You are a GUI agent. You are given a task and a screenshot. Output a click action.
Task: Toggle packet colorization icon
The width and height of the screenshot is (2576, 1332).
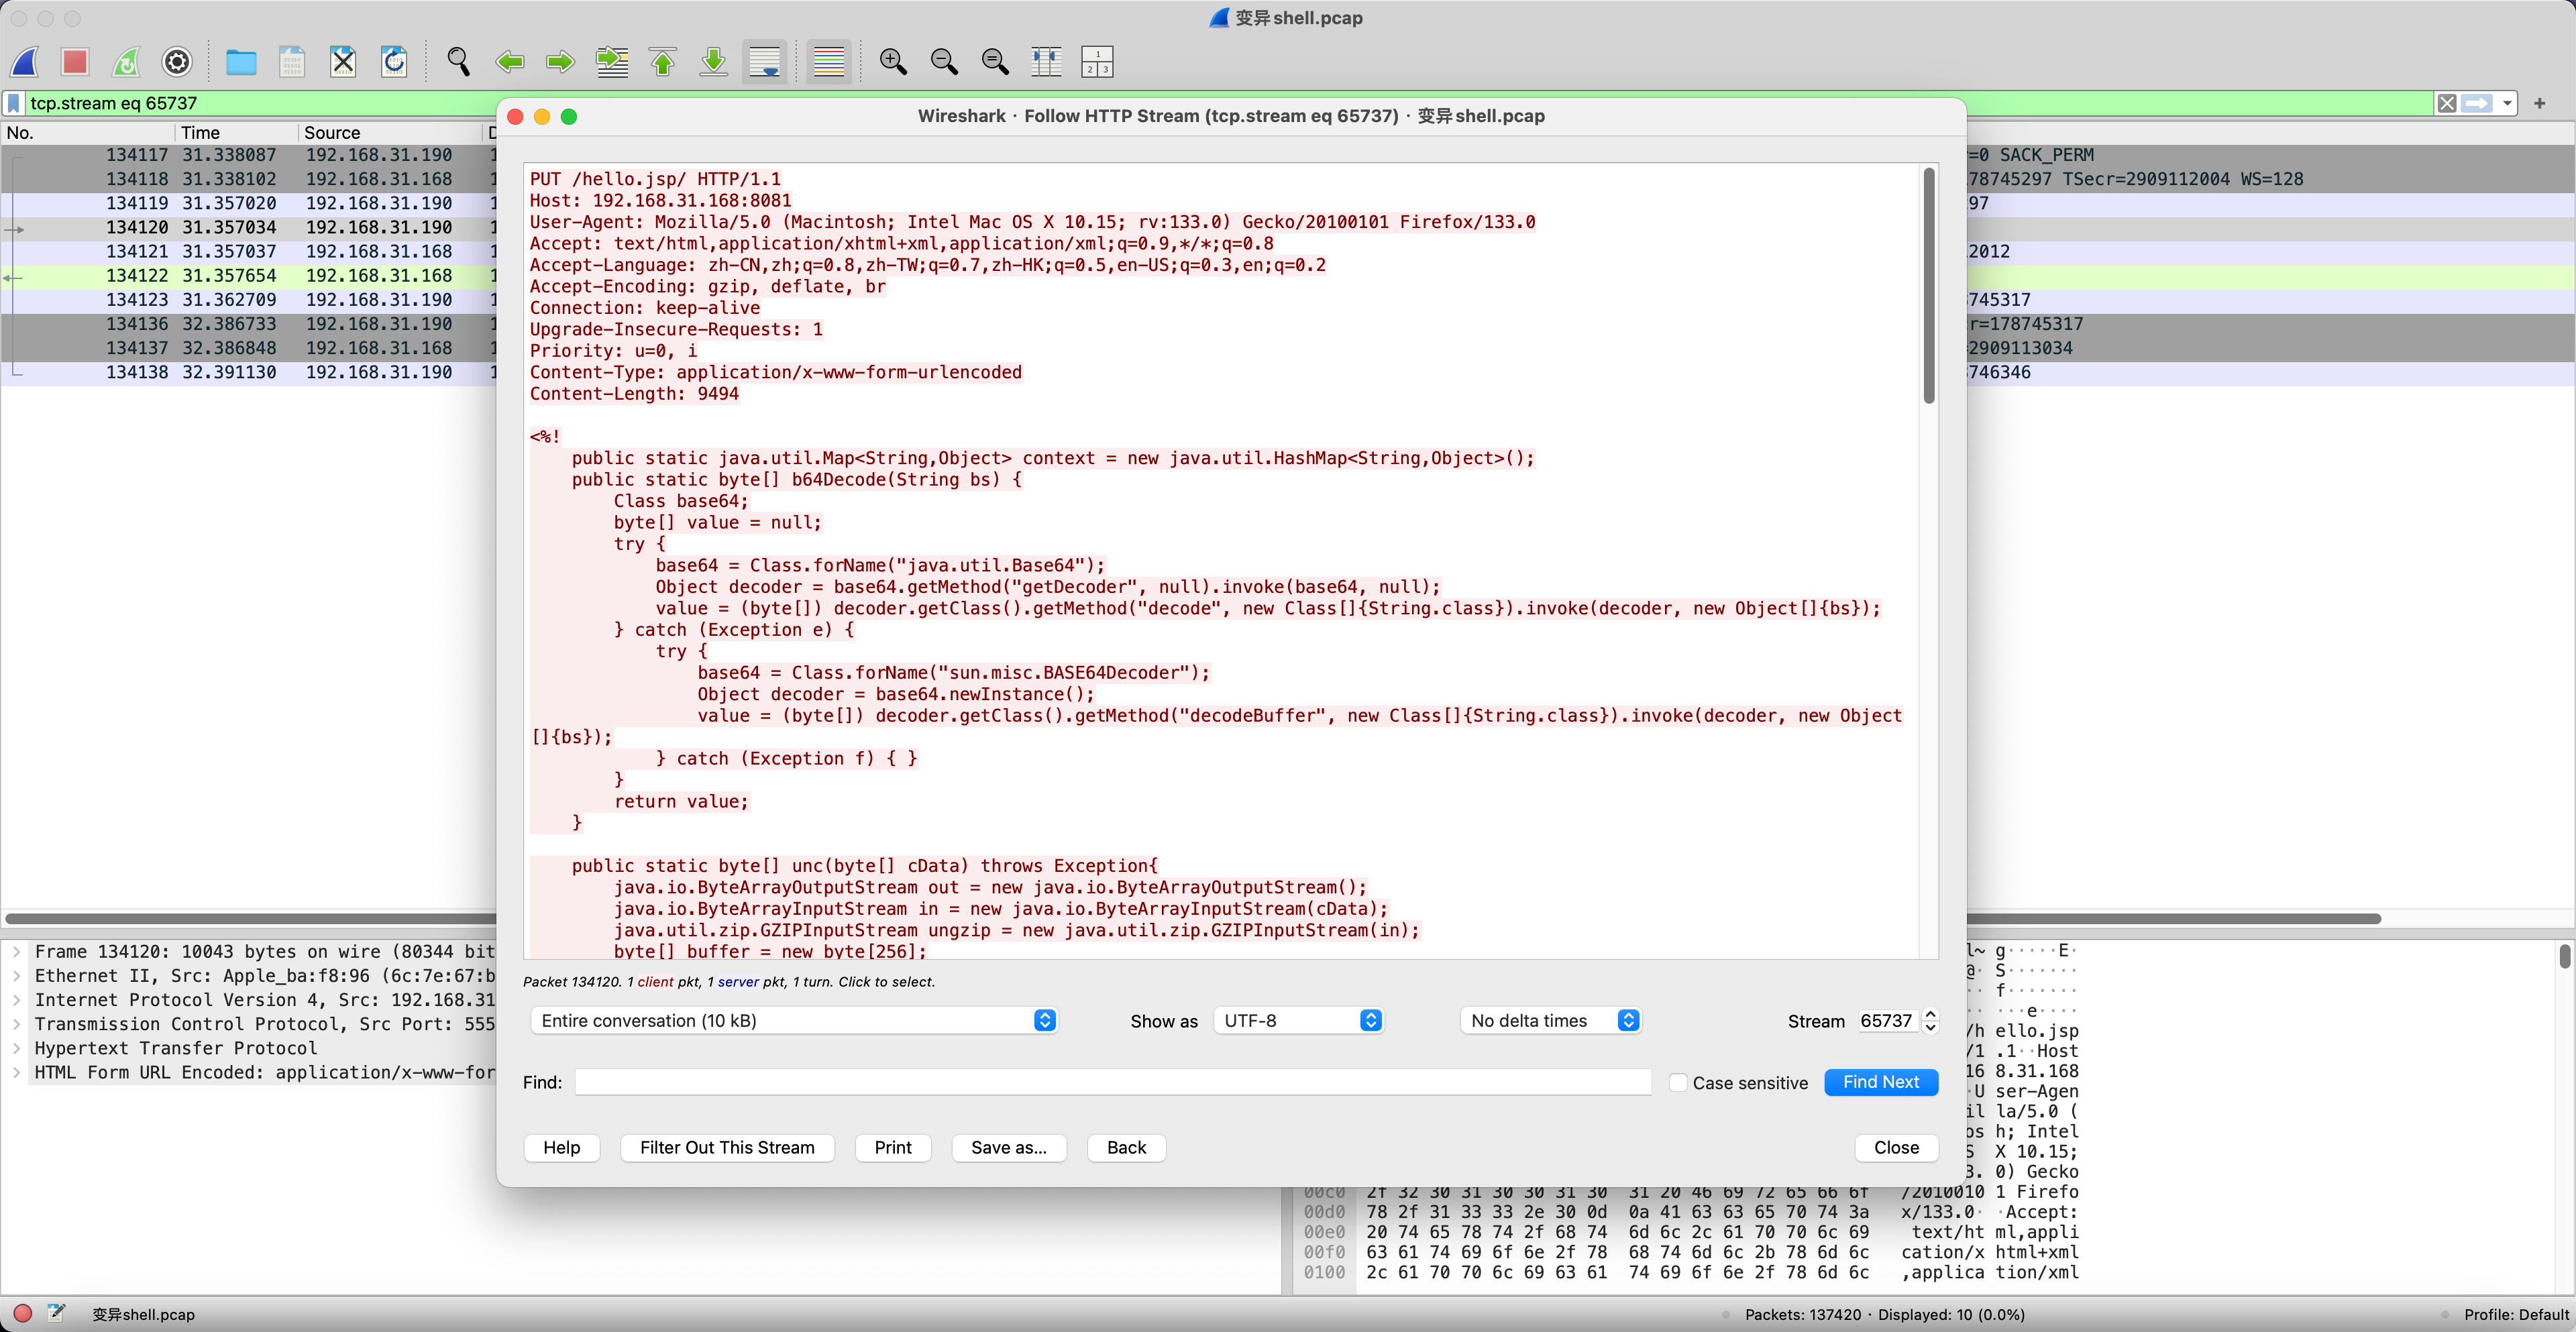(x=829, y=62)
